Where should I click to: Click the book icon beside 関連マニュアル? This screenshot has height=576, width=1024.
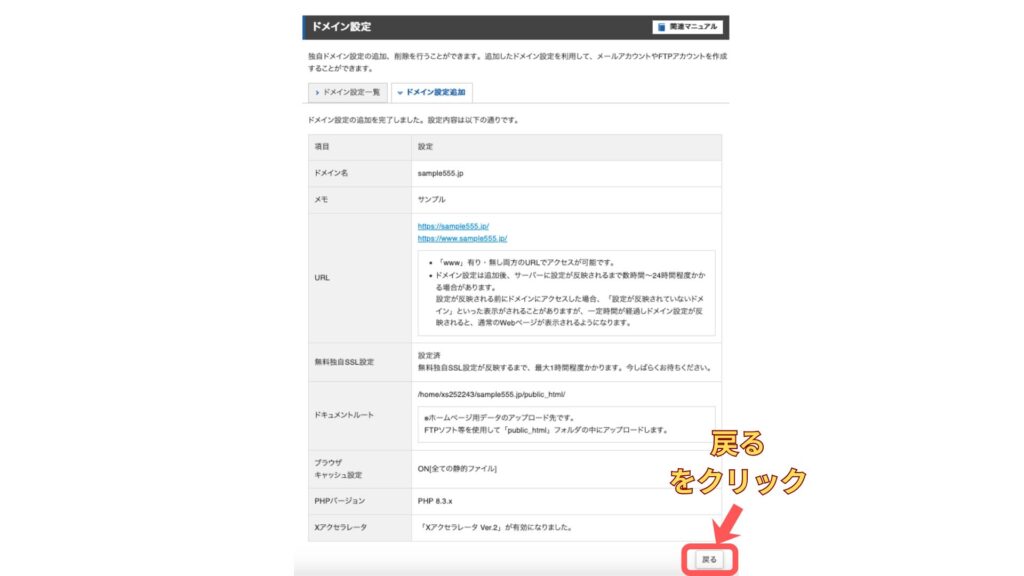(661, 27)
